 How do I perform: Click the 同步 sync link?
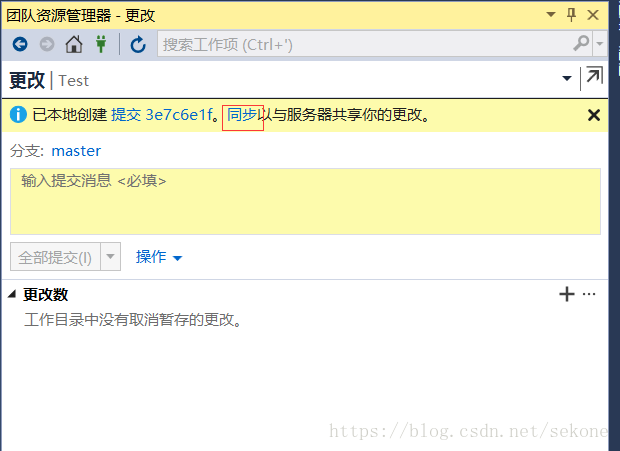[x=242, y=115]
